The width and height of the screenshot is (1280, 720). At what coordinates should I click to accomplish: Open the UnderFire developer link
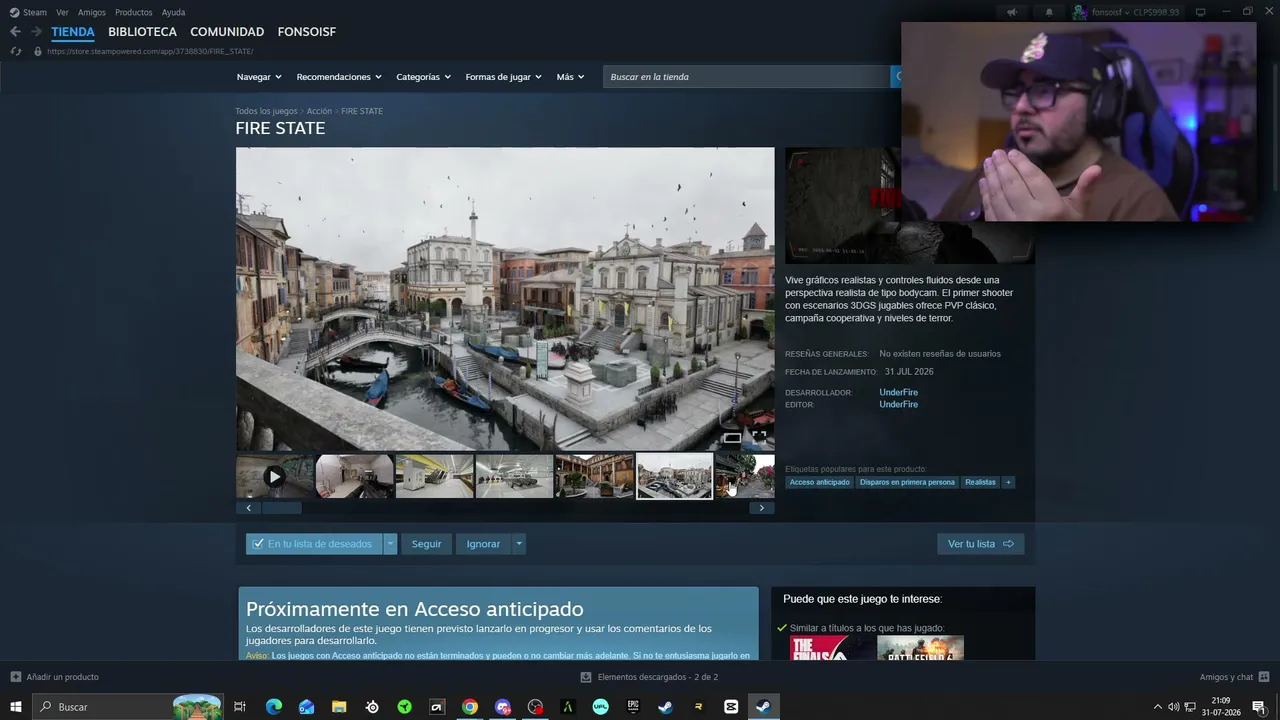point(898,392)
